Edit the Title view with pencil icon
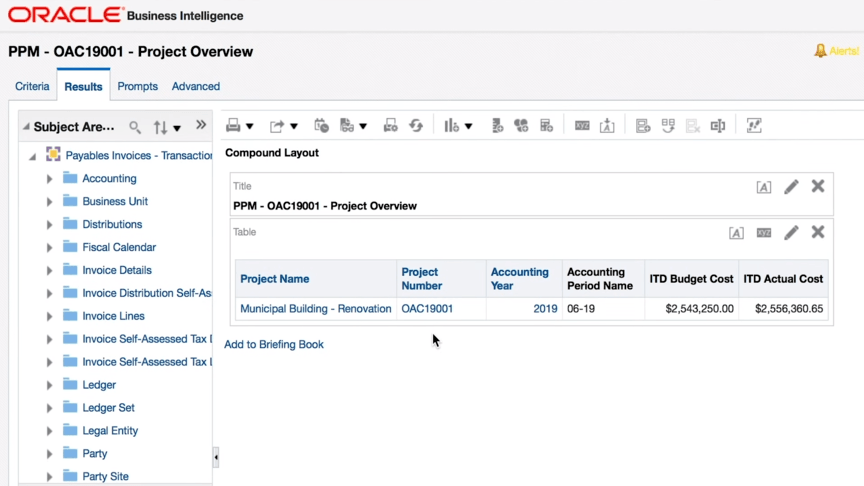This screenshot has height=486, width=864. pyautogui.click(x=791, y=187)
